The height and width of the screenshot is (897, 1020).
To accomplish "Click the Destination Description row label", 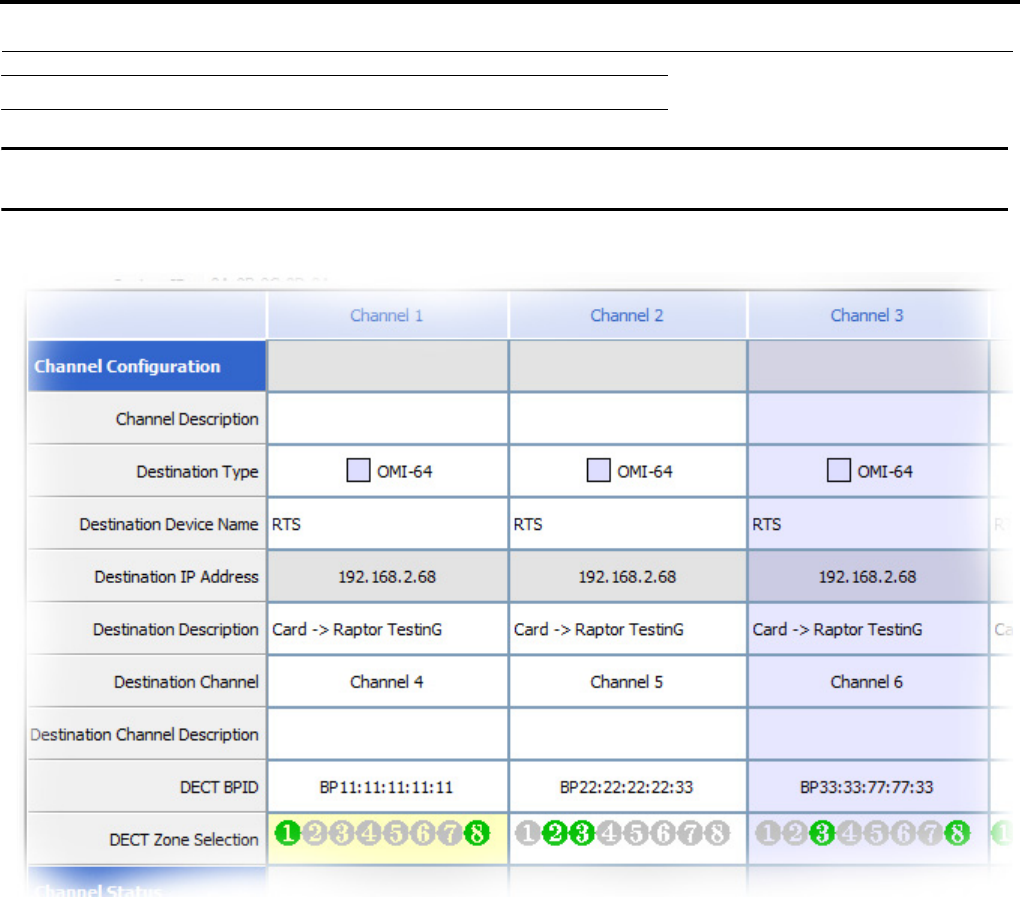I will tap(176, 630).
